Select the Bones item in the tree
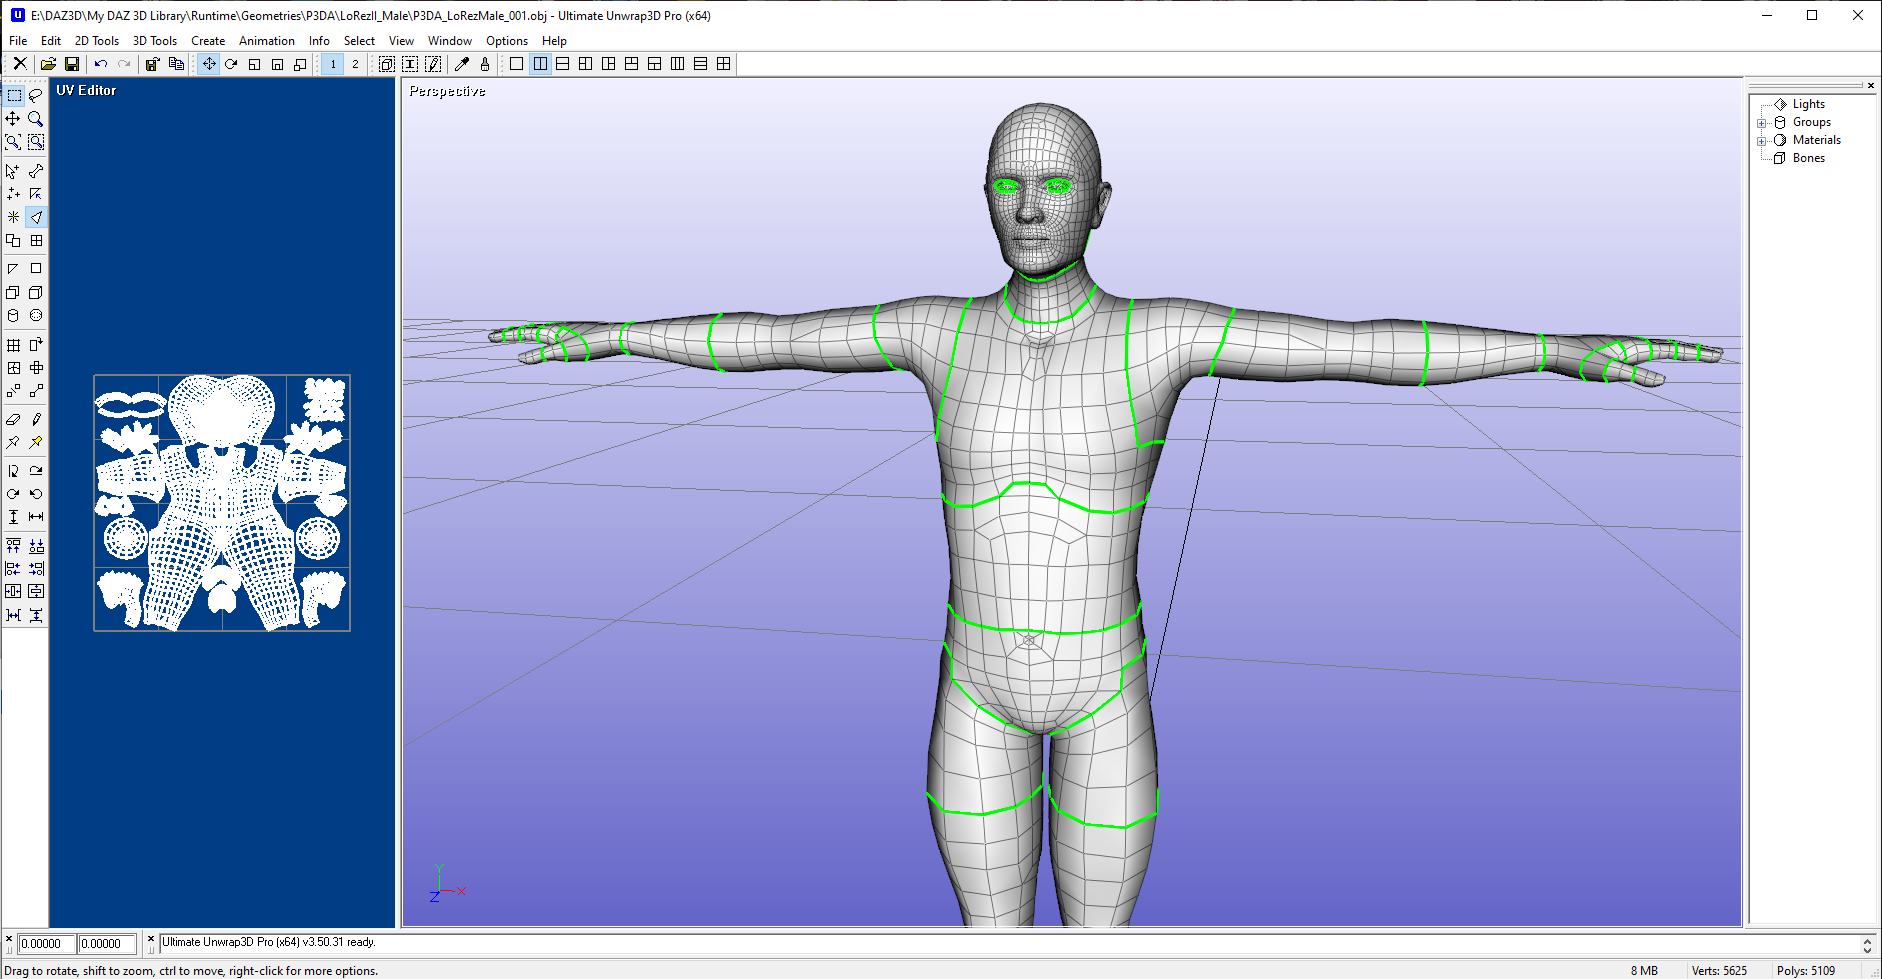 point(1808,158)
